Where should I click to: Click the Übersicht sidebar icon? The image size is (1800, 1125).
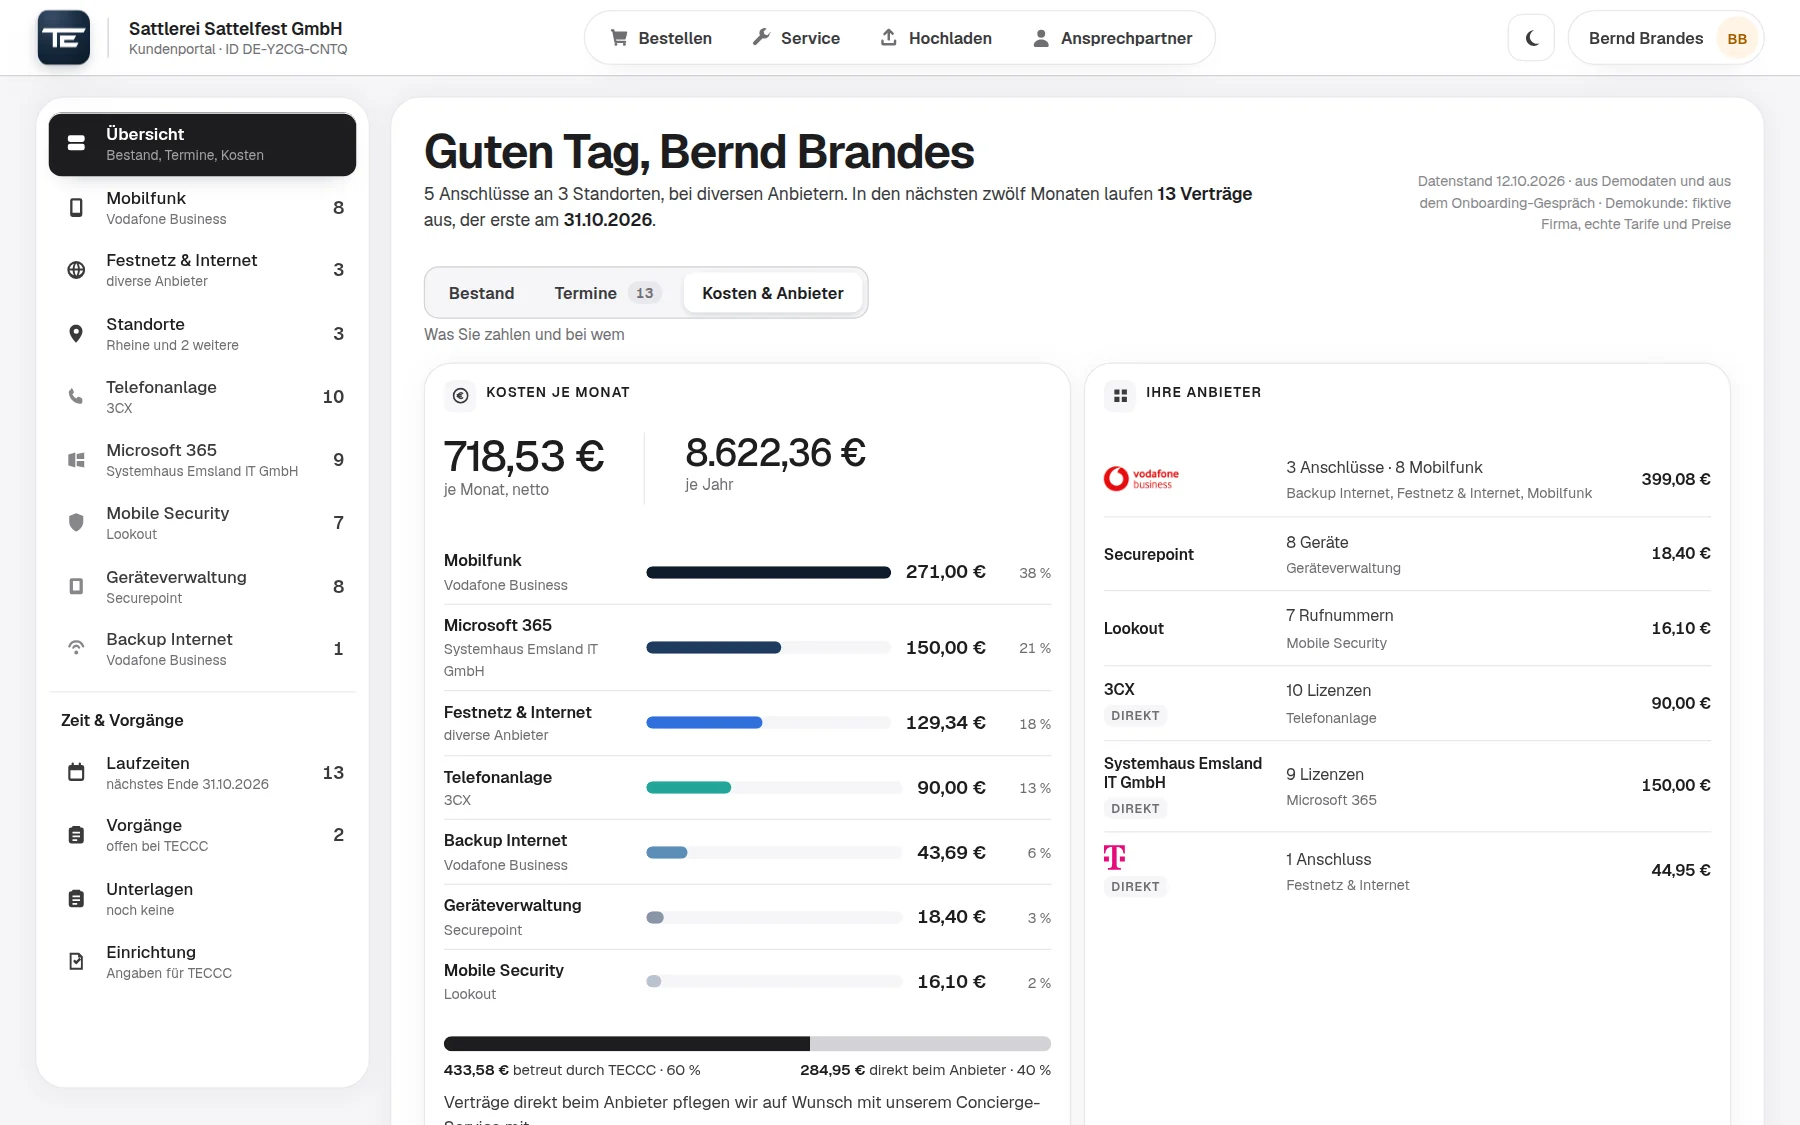[x=76, y=143]
